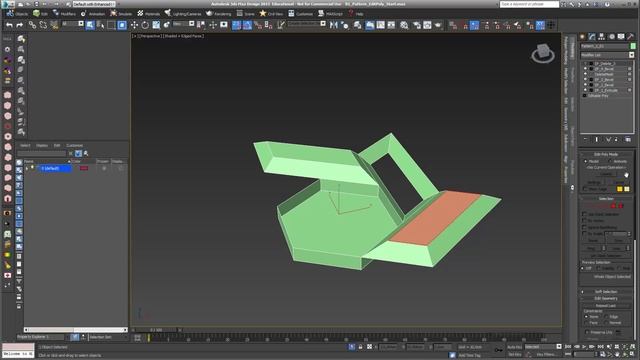Open the Hierarchy command panel tab
Image resolution: width=640 pixels, height=360 pixels.
(602, 37)
